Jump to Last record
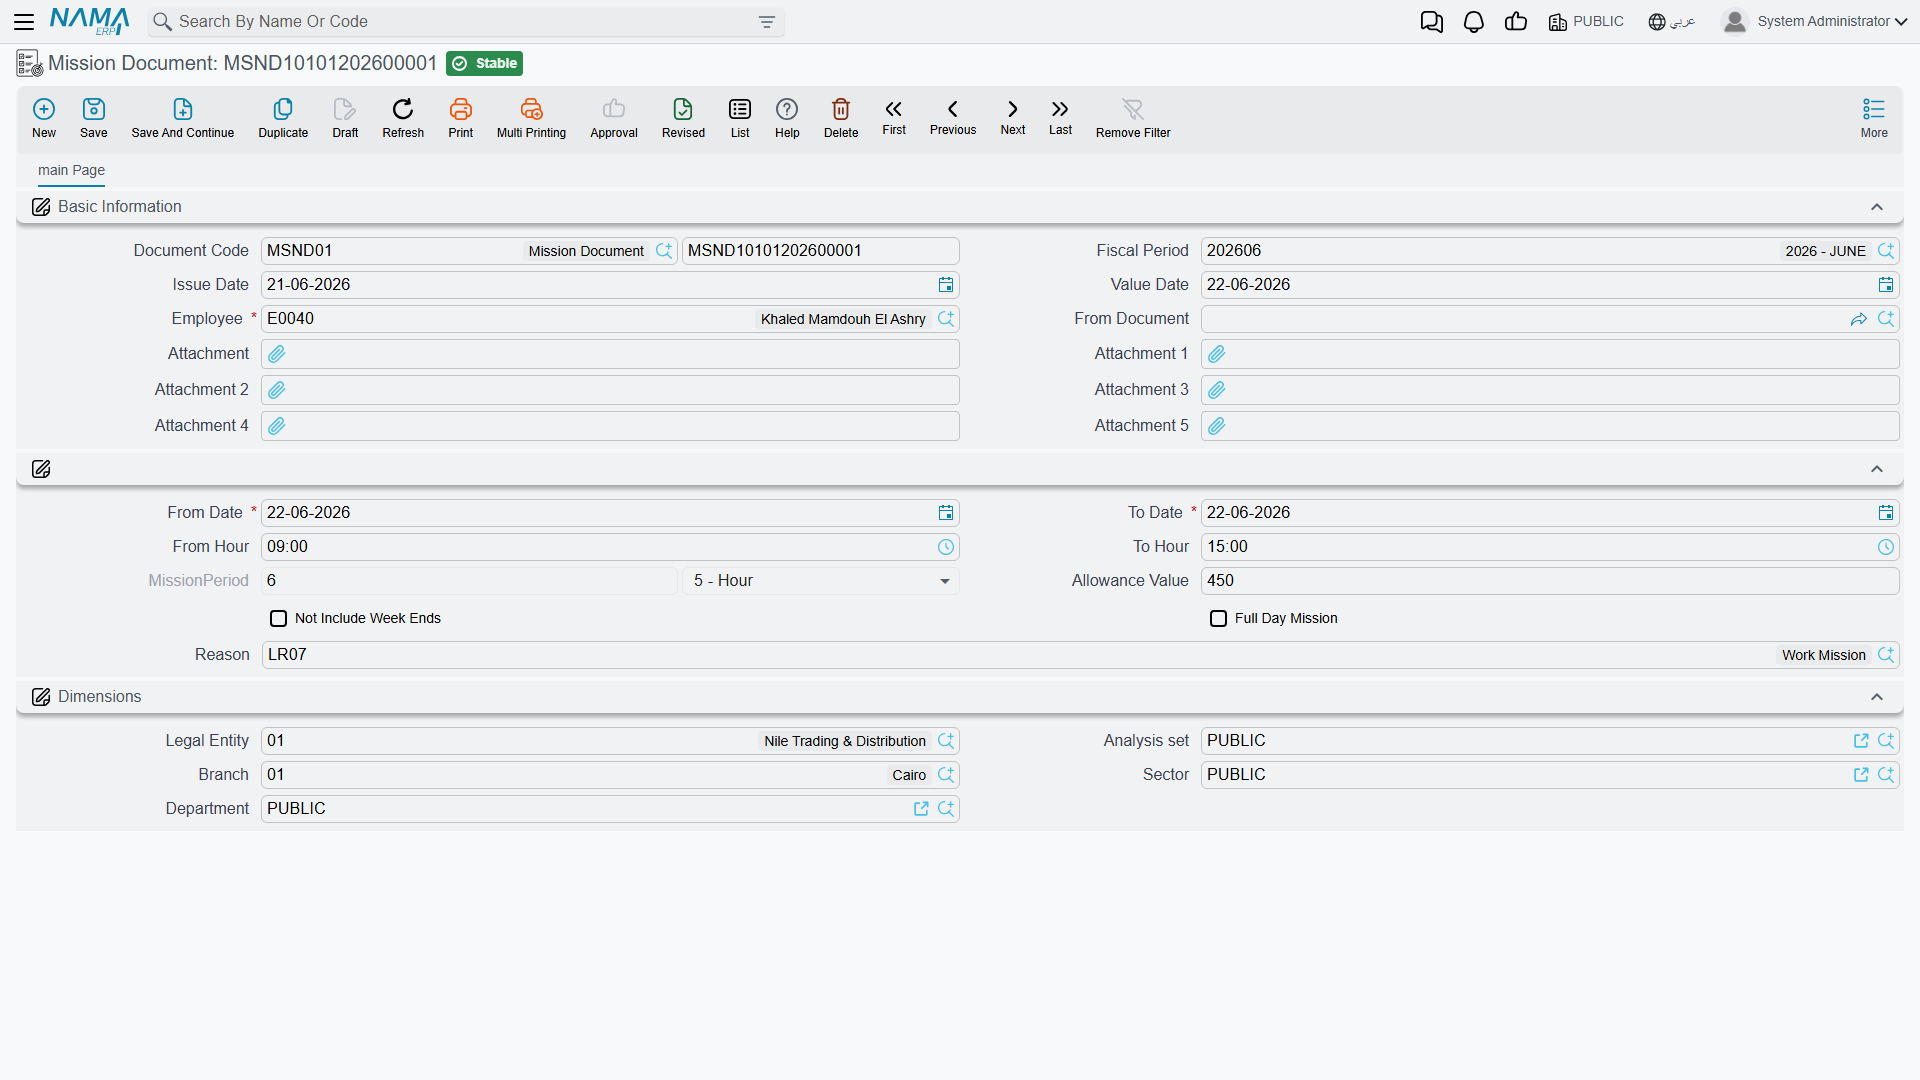Screen dimensions: 1920x1080 click(1060, 117)
